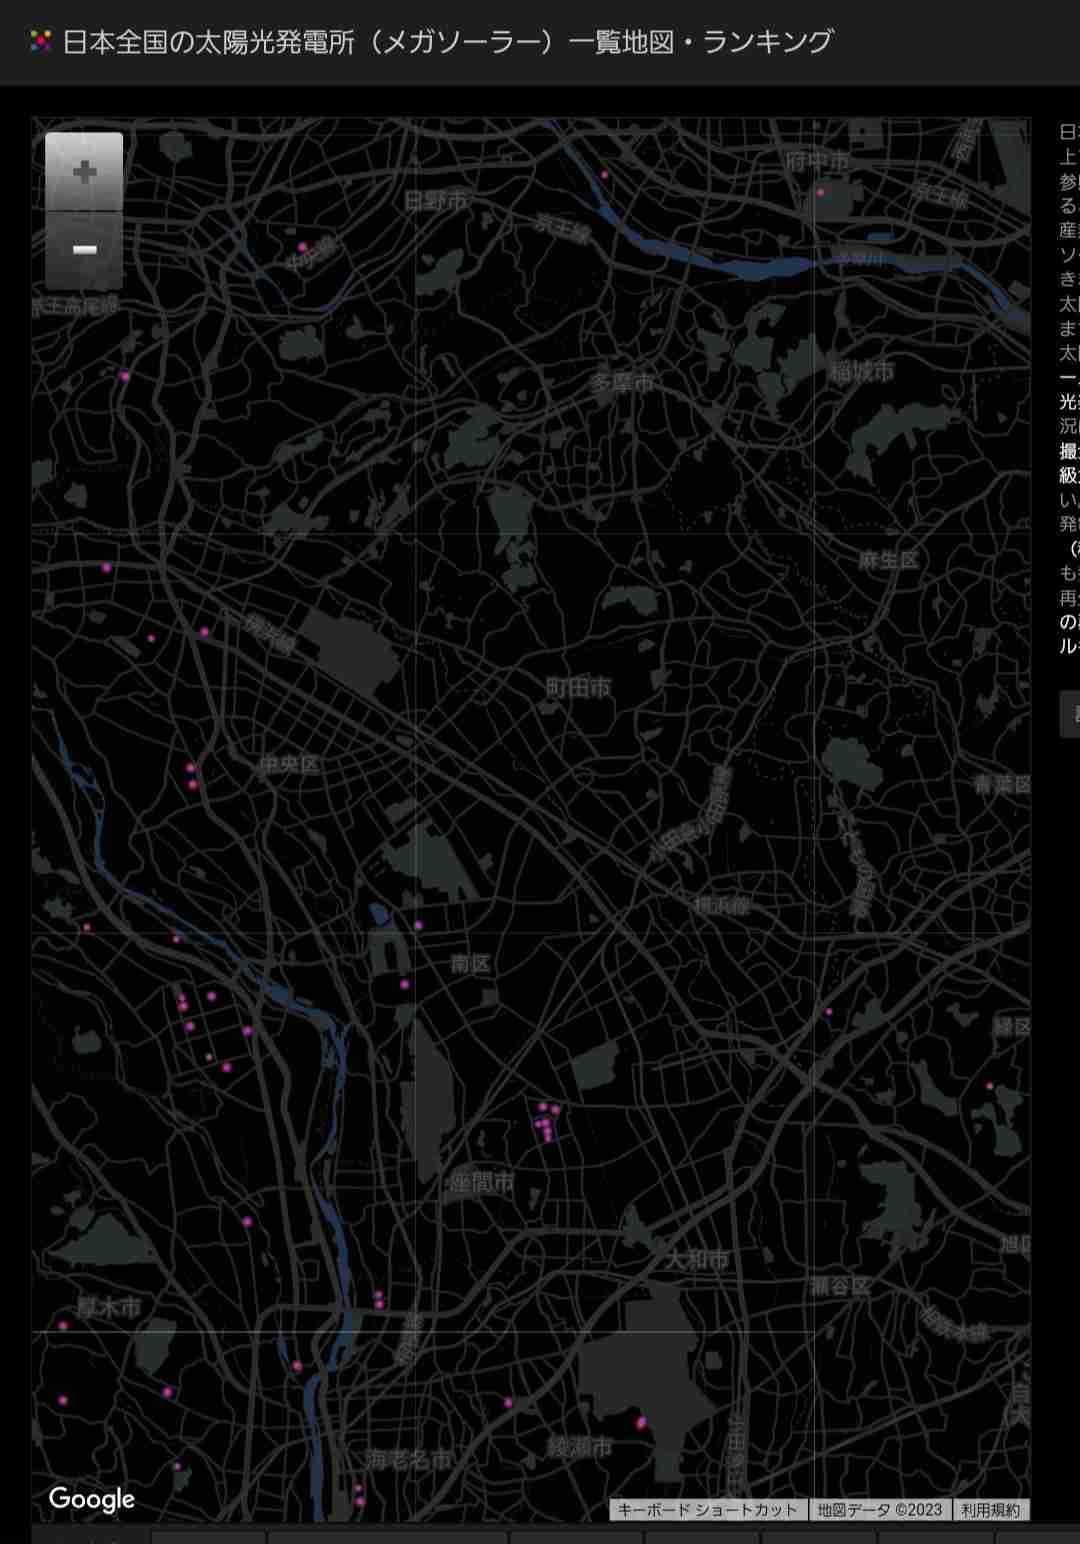Click the 瀬谷区 map label
Screen dimensions: 1080x1544
pos(840,1286)
